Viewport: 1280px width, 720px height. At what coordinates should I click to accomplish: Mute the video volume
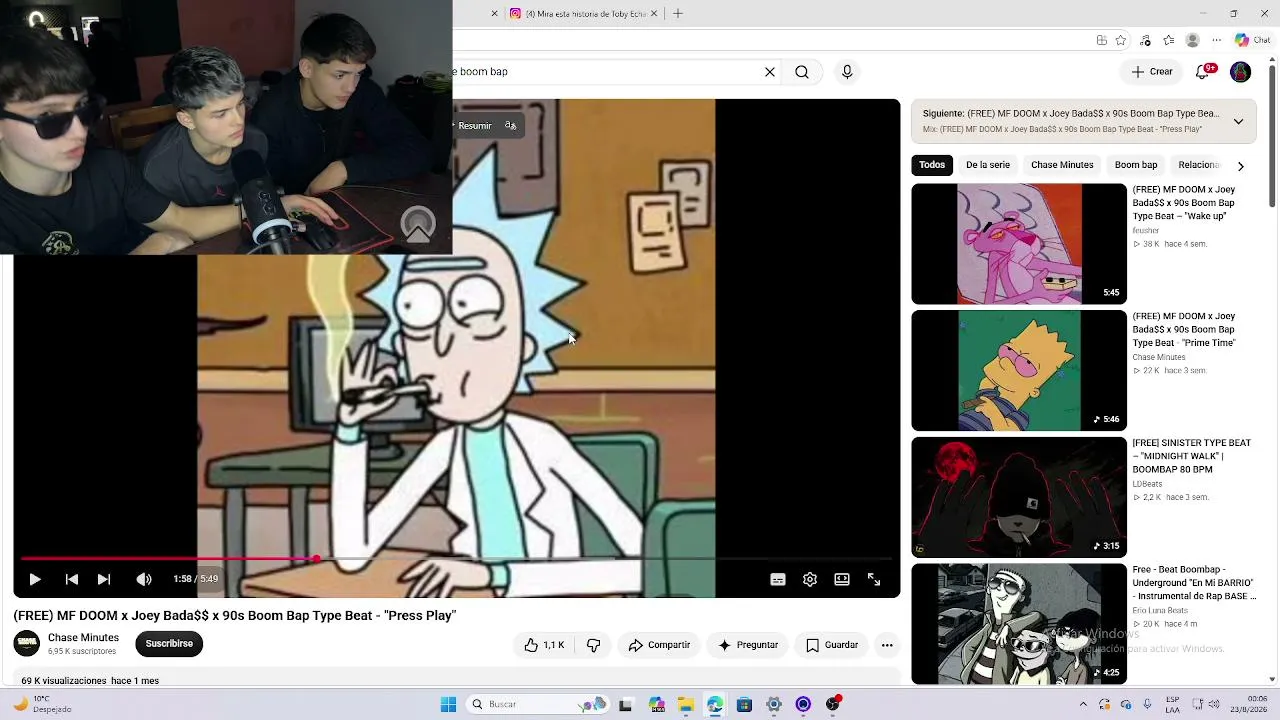[x=144, y=579]
